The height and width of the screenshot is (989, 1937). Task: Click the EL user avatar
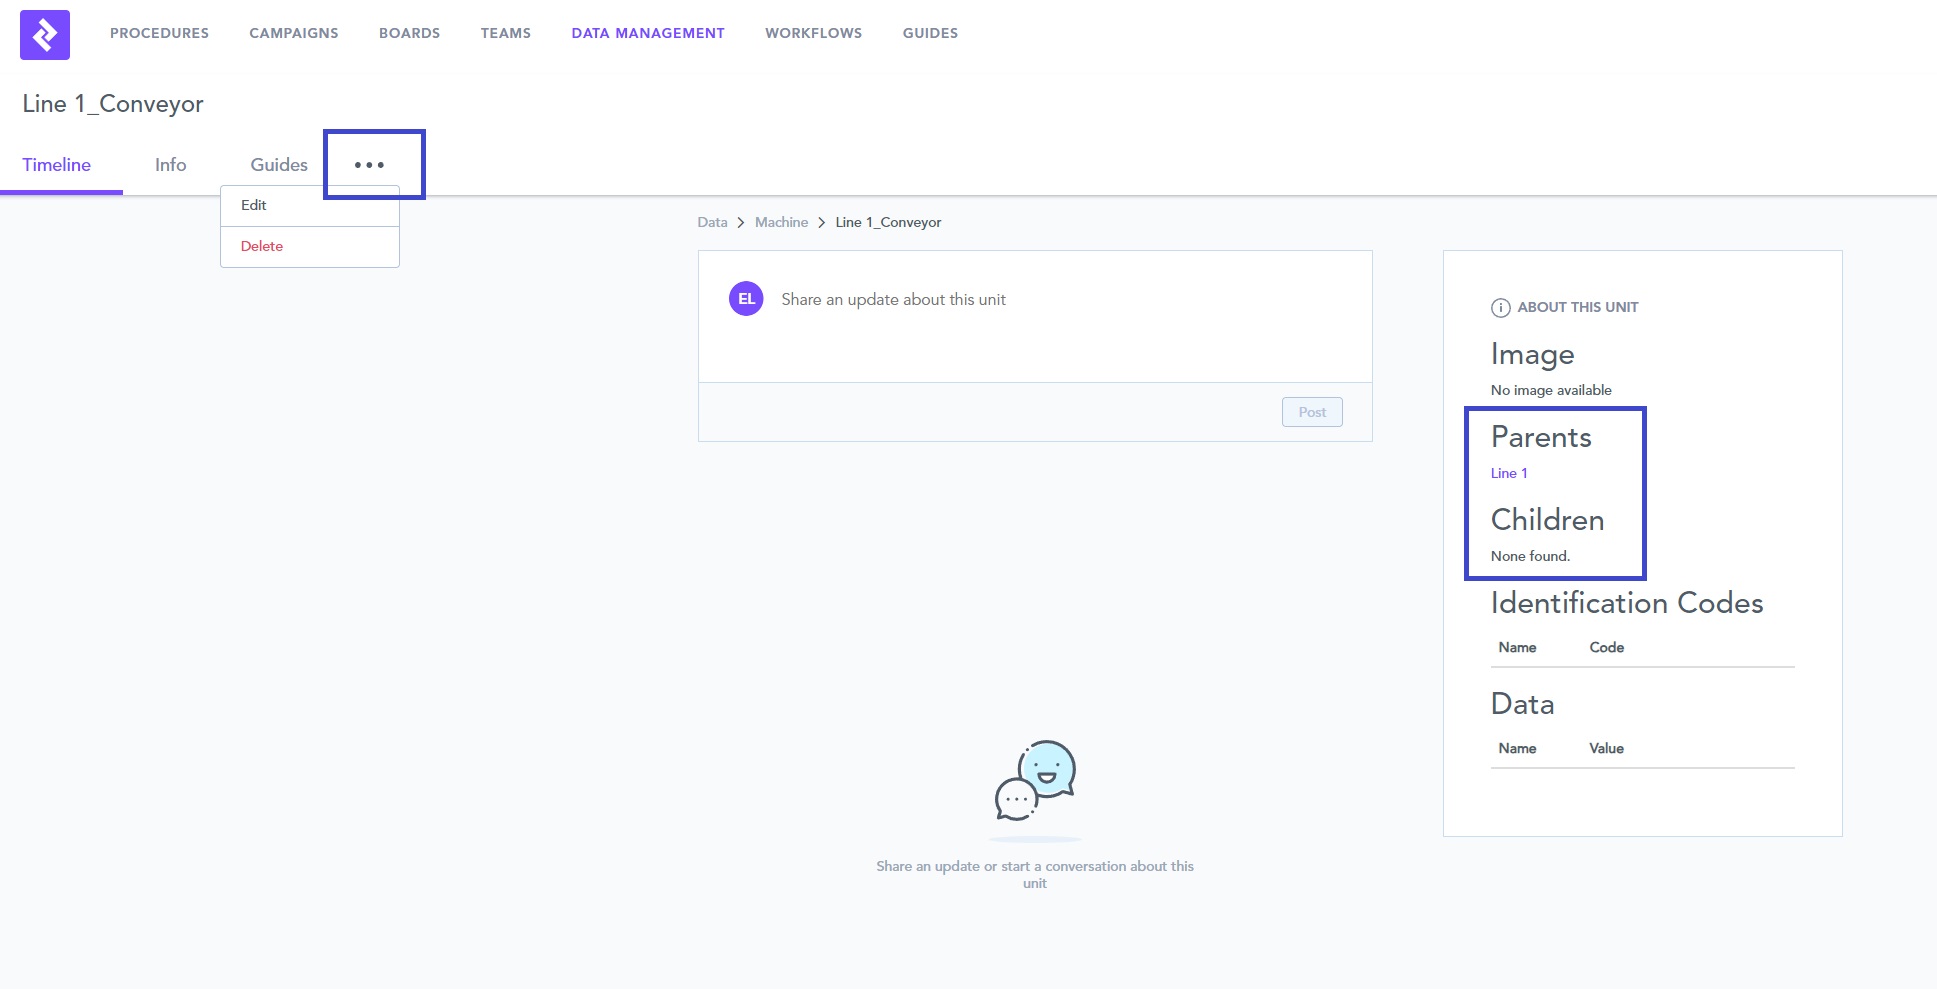tap(746, 299)
